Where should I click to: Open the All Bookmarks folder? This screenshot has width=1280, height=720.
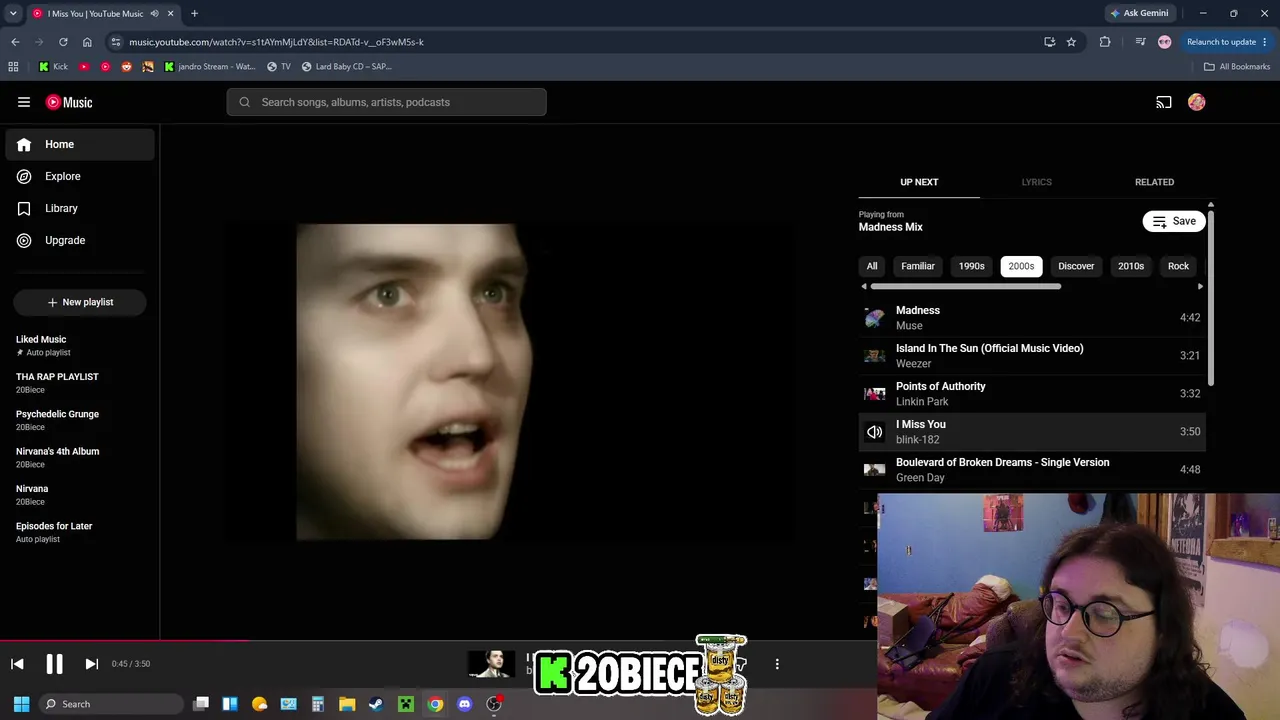pyautogui.click(x=1237, y=67)
